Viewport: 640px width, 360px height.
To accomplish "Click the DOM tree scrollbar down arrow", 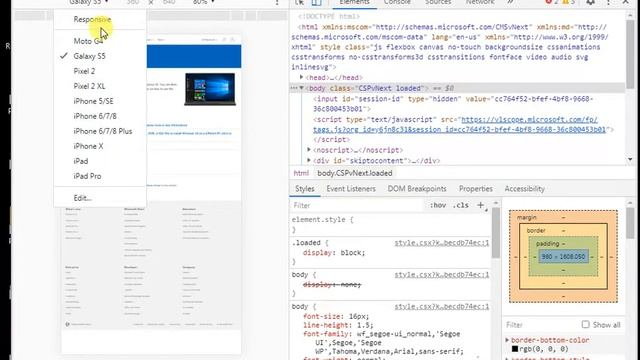I will (630, 160).
